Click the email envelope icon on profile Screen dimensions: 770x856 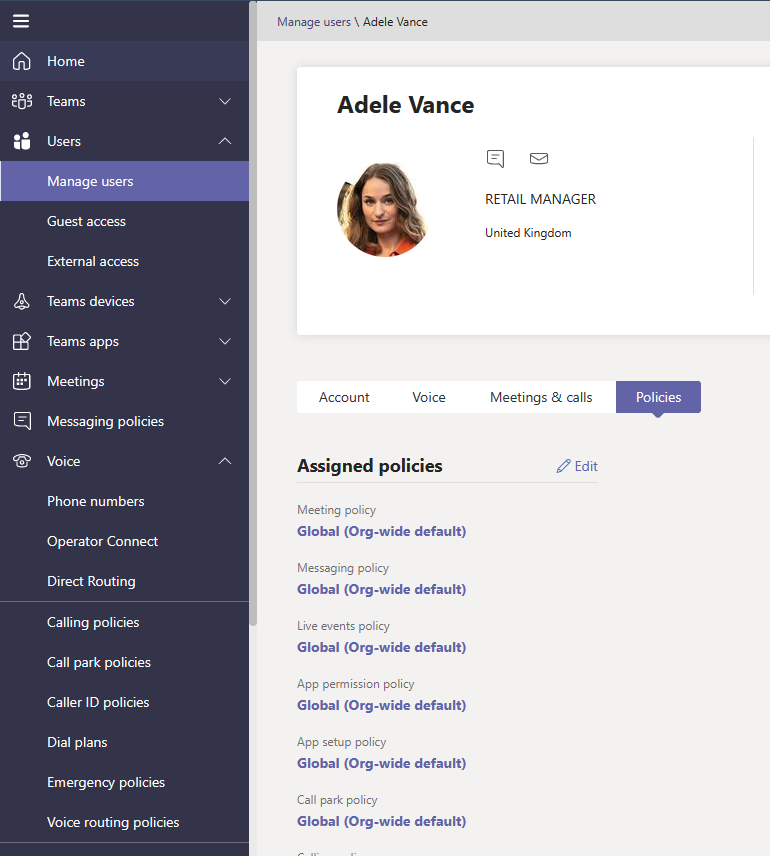(x=539, y=158)
